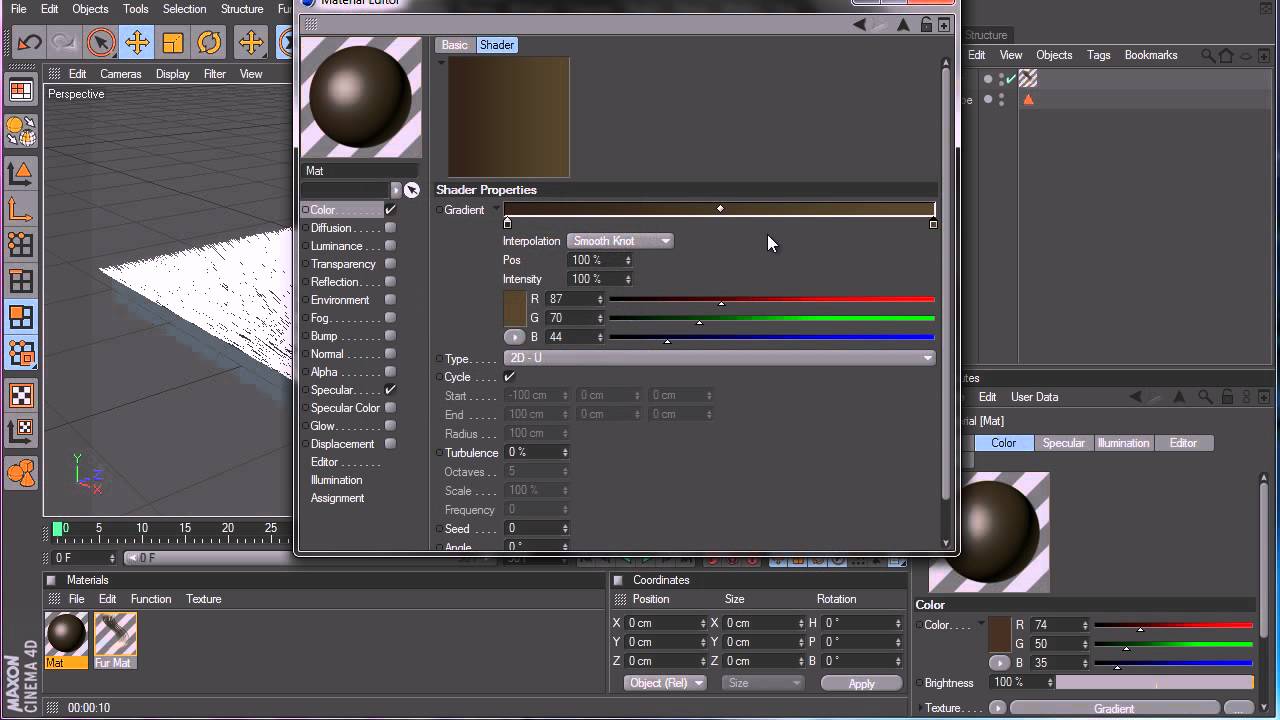The width and height of the screenshot is (1280, 720).
Task: Select the Scale tool
Action: coord(173,42)
